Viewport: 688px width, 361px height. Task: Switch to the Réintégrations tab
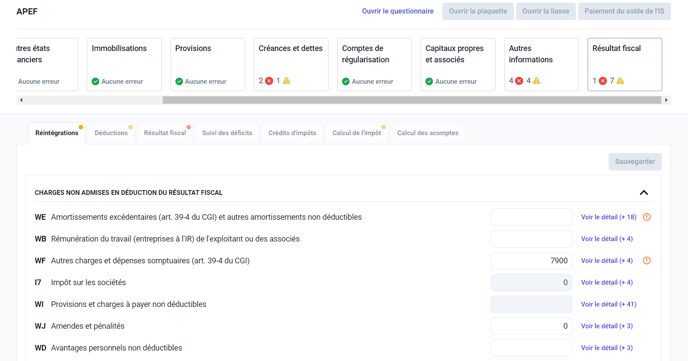[57, 133]
